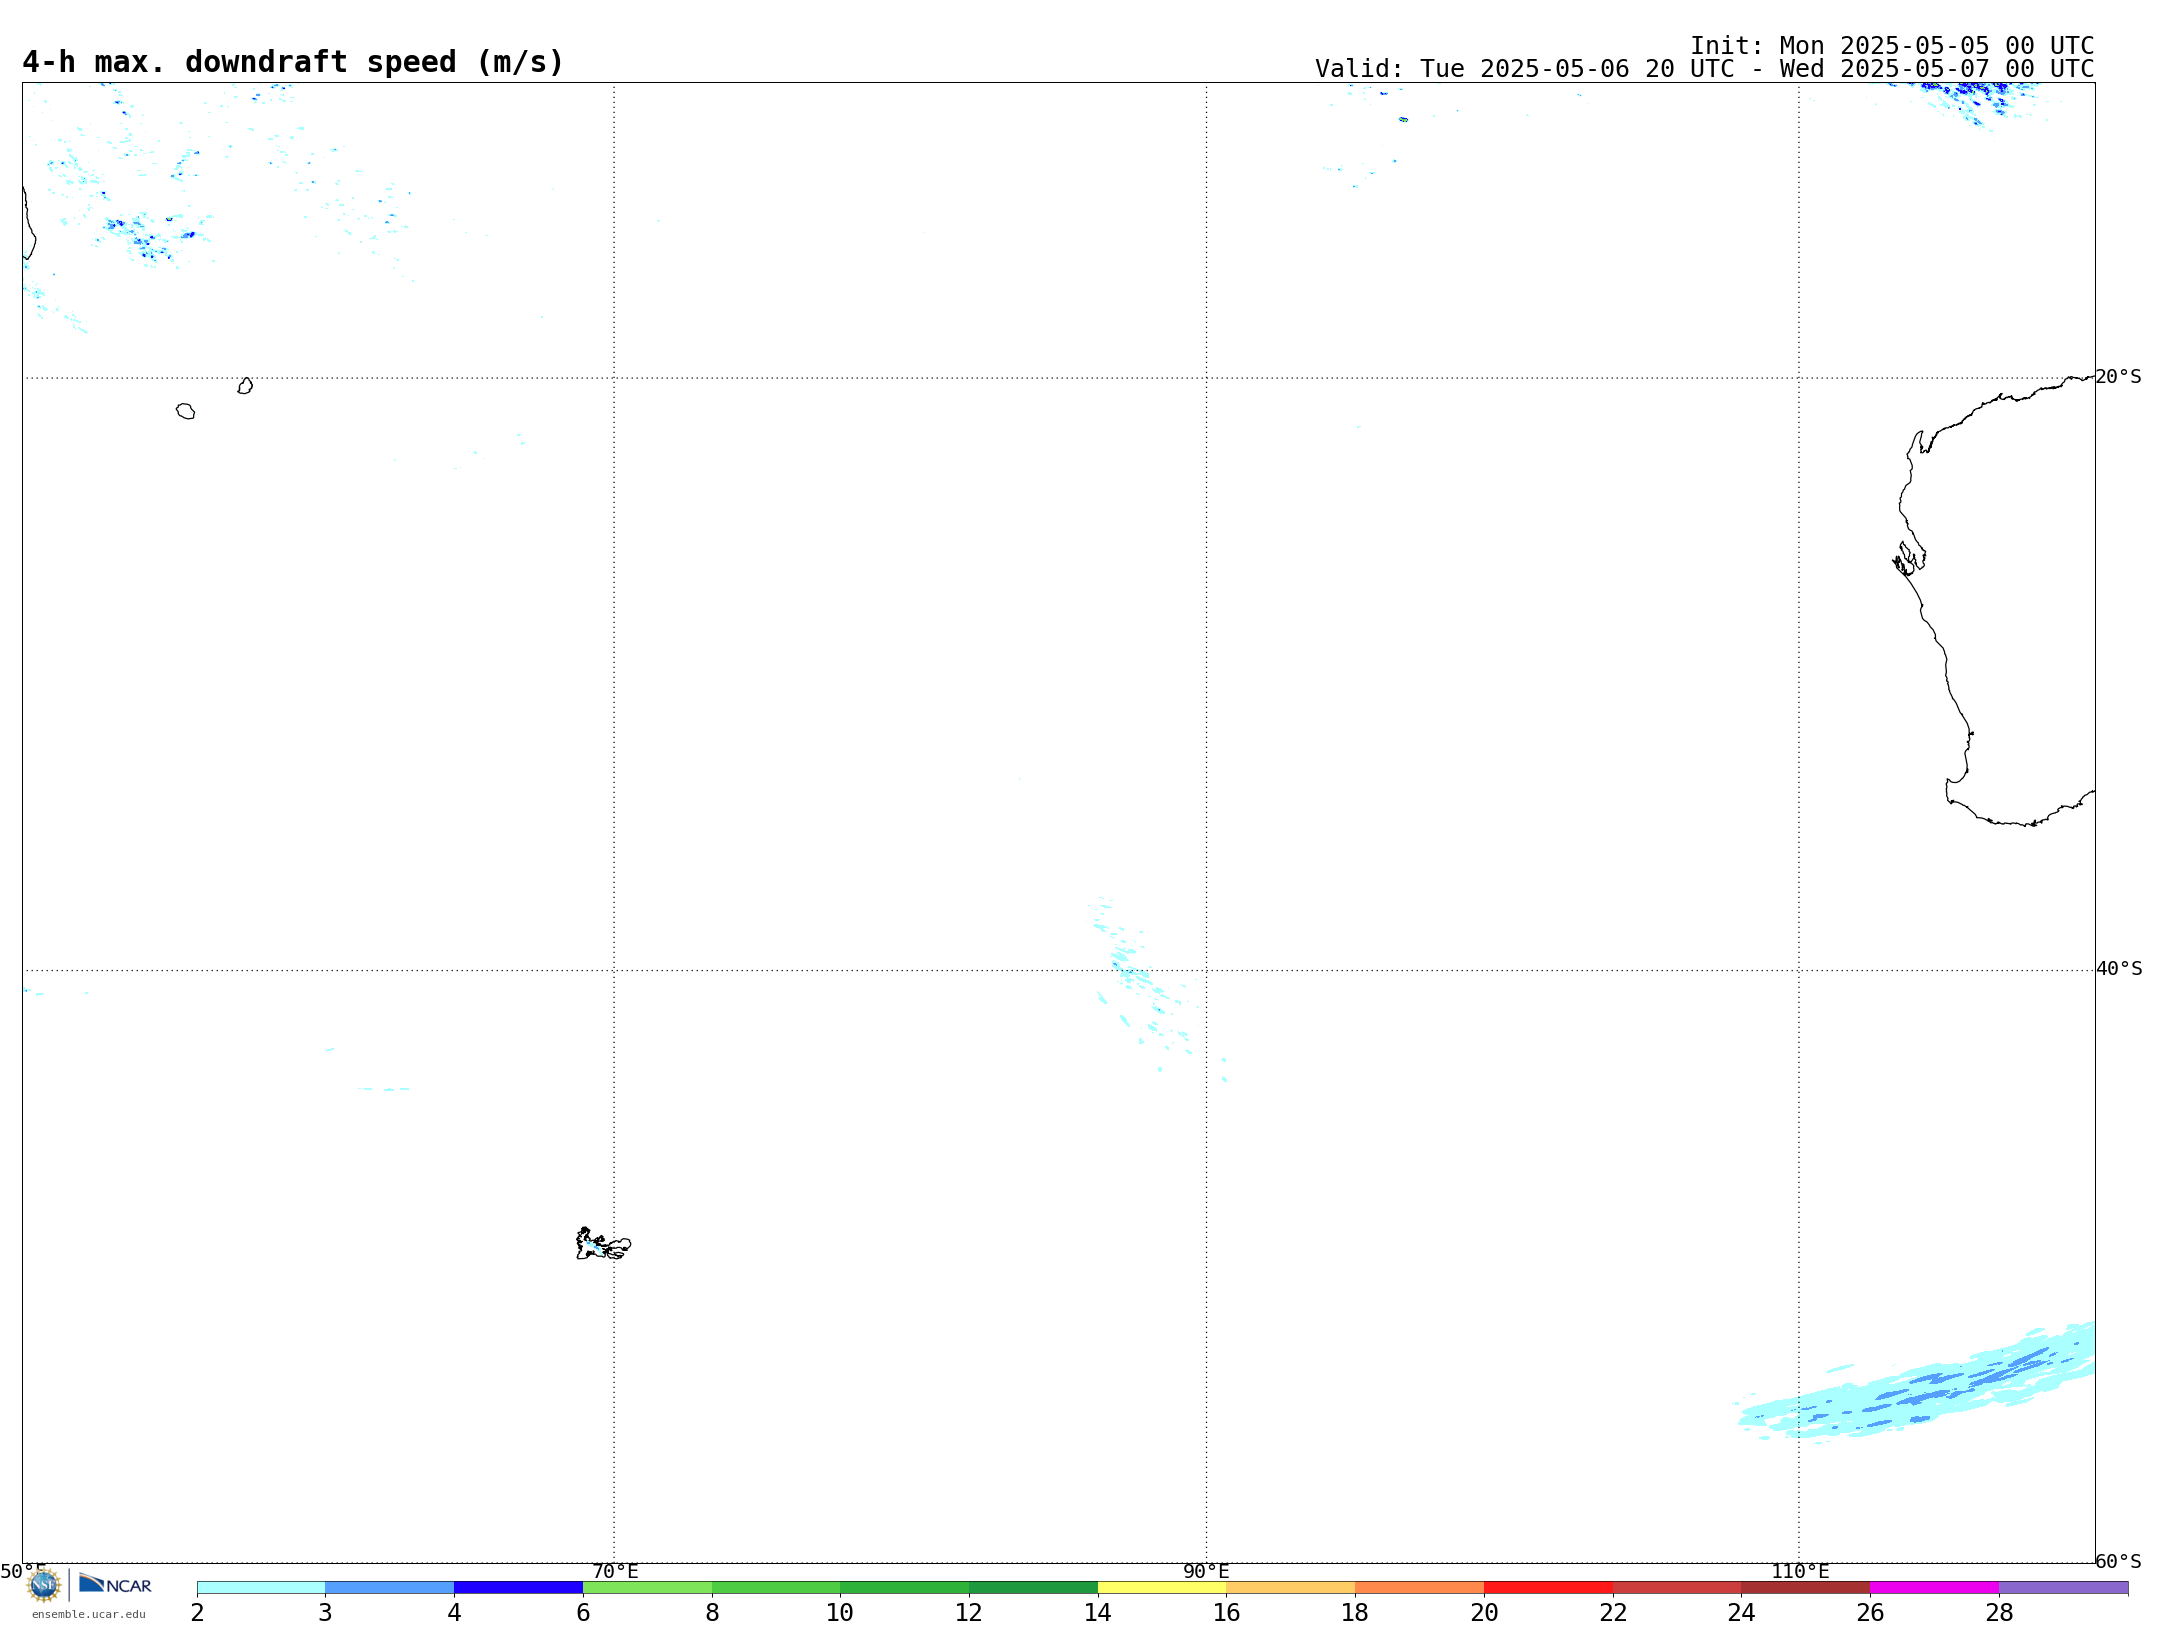Click the purple above-28 m/s swatch
2160x1626 pixels.
[2063, 1588]
